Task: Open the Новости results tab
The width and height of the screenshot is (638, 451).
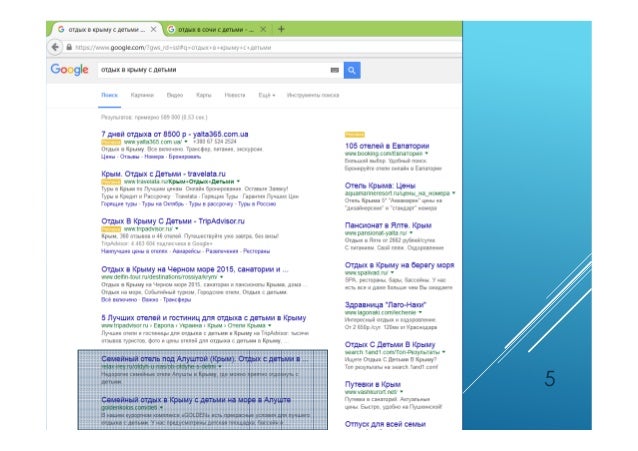Action: [x=235, y=95]
